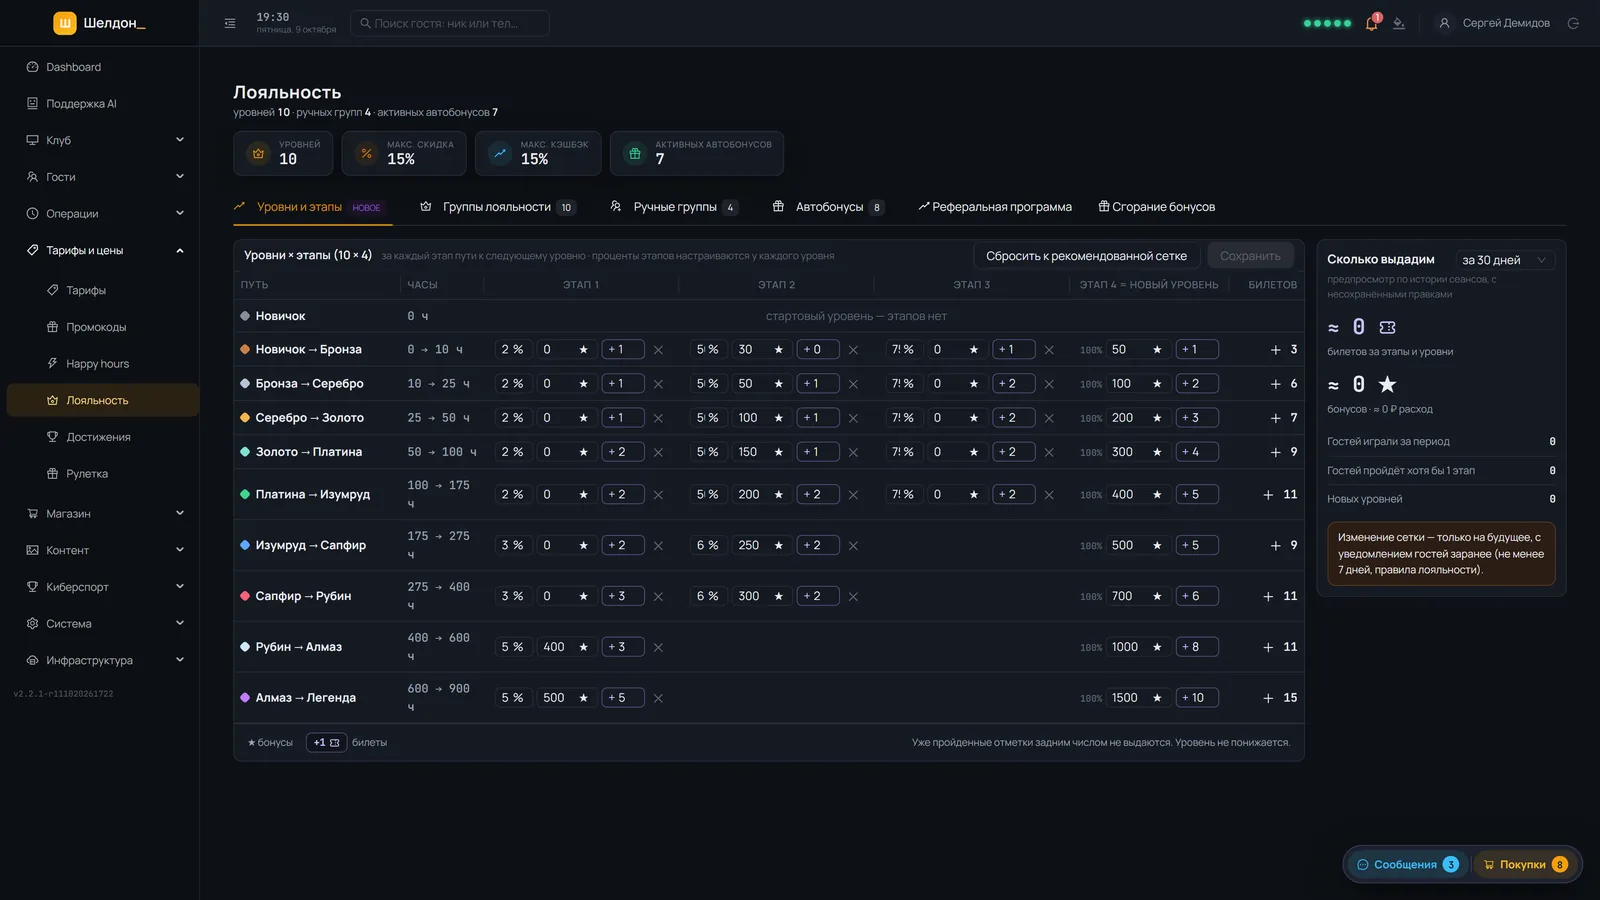The height and width of the screenshot is (900, 1600).
Task: Delete stage 1 in Алмаз → Легенда row
Action: click(x=658, y=698)
